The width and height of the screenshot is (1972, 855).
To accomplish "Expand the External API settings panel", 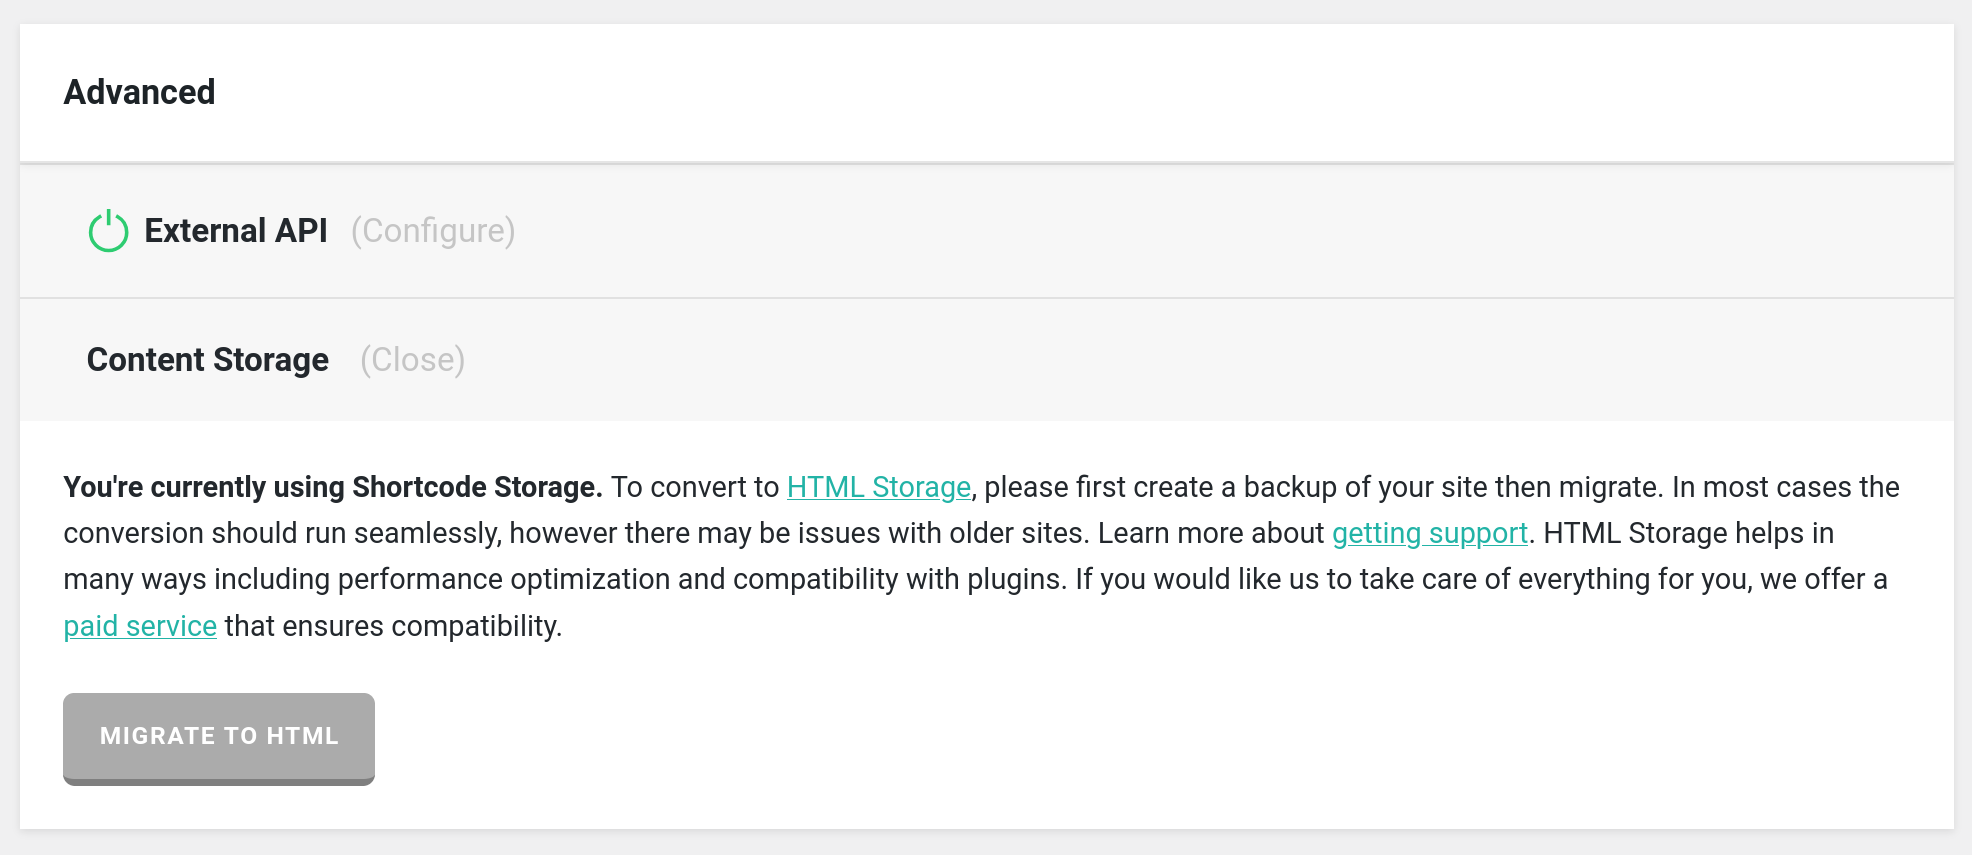I will click(434, 230).
